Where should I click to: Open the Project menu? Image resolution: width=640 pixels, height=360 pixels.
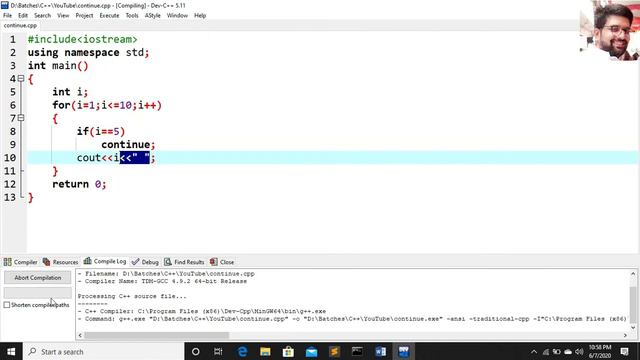point(84,16)
